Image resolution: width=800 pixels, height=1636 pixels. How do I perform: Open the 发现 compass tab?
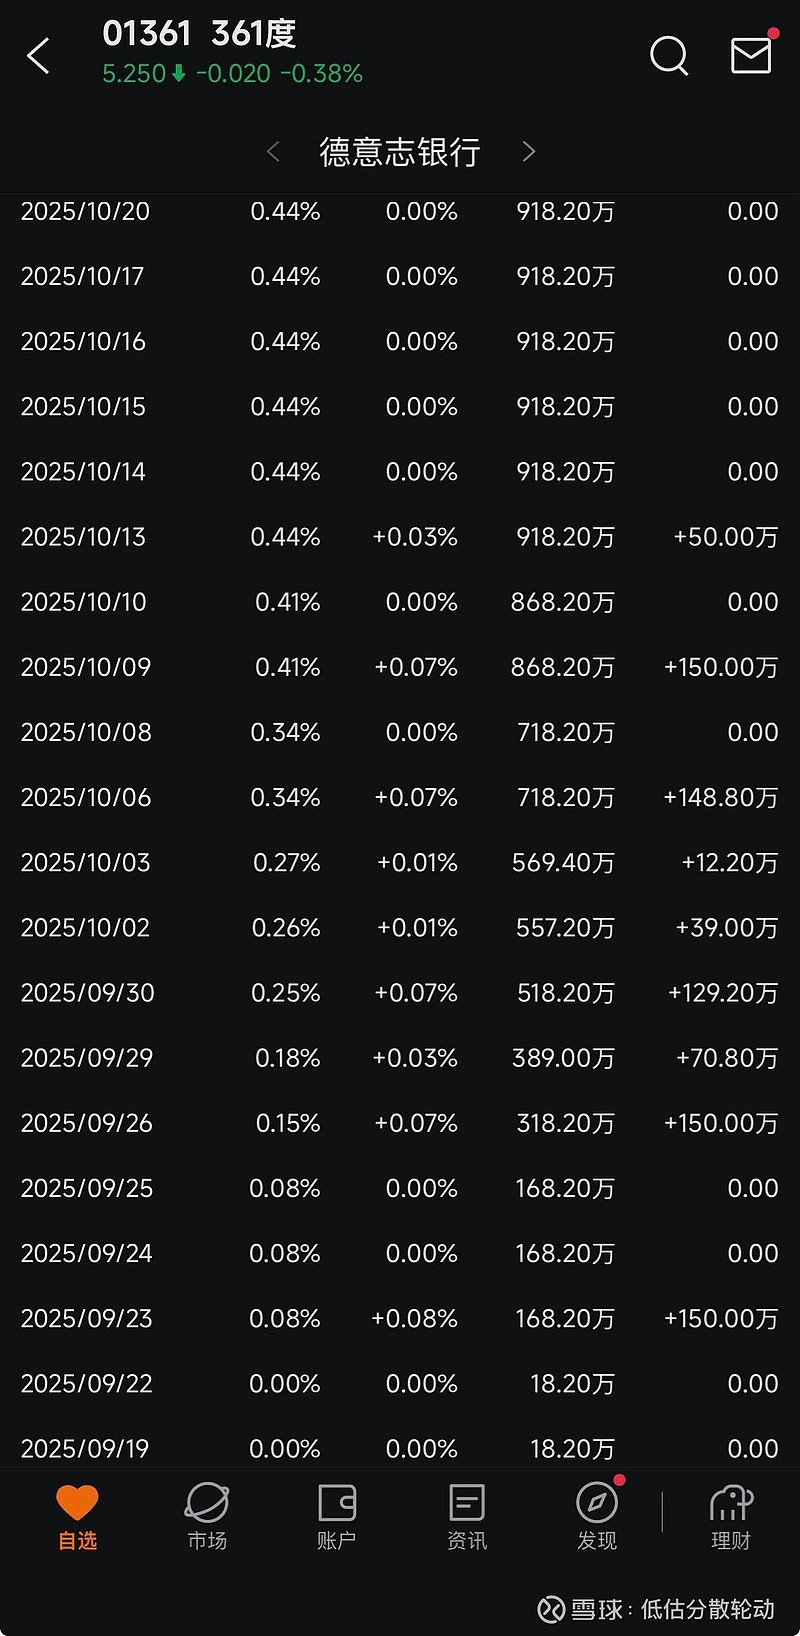pyautogui.click(x=597, y=1516)
